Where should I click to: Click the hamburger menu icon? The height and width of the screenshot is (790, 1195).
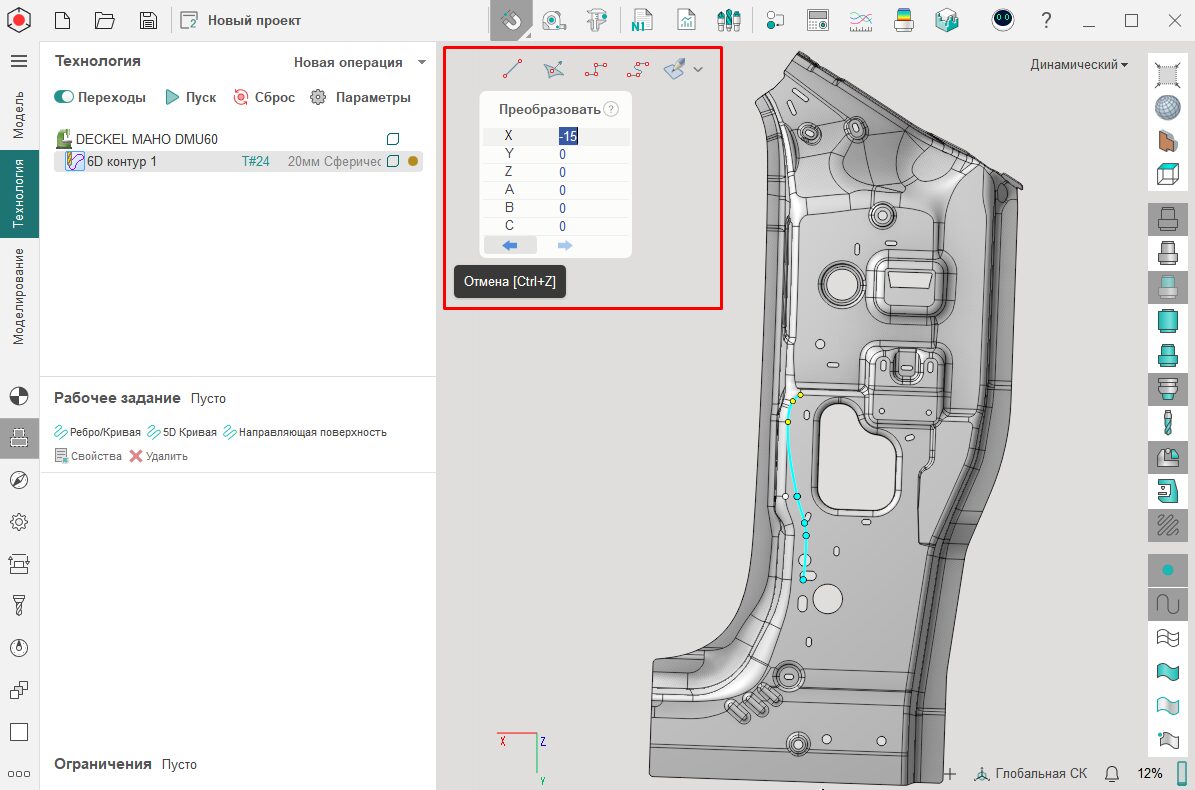click(x=19, y=61)
